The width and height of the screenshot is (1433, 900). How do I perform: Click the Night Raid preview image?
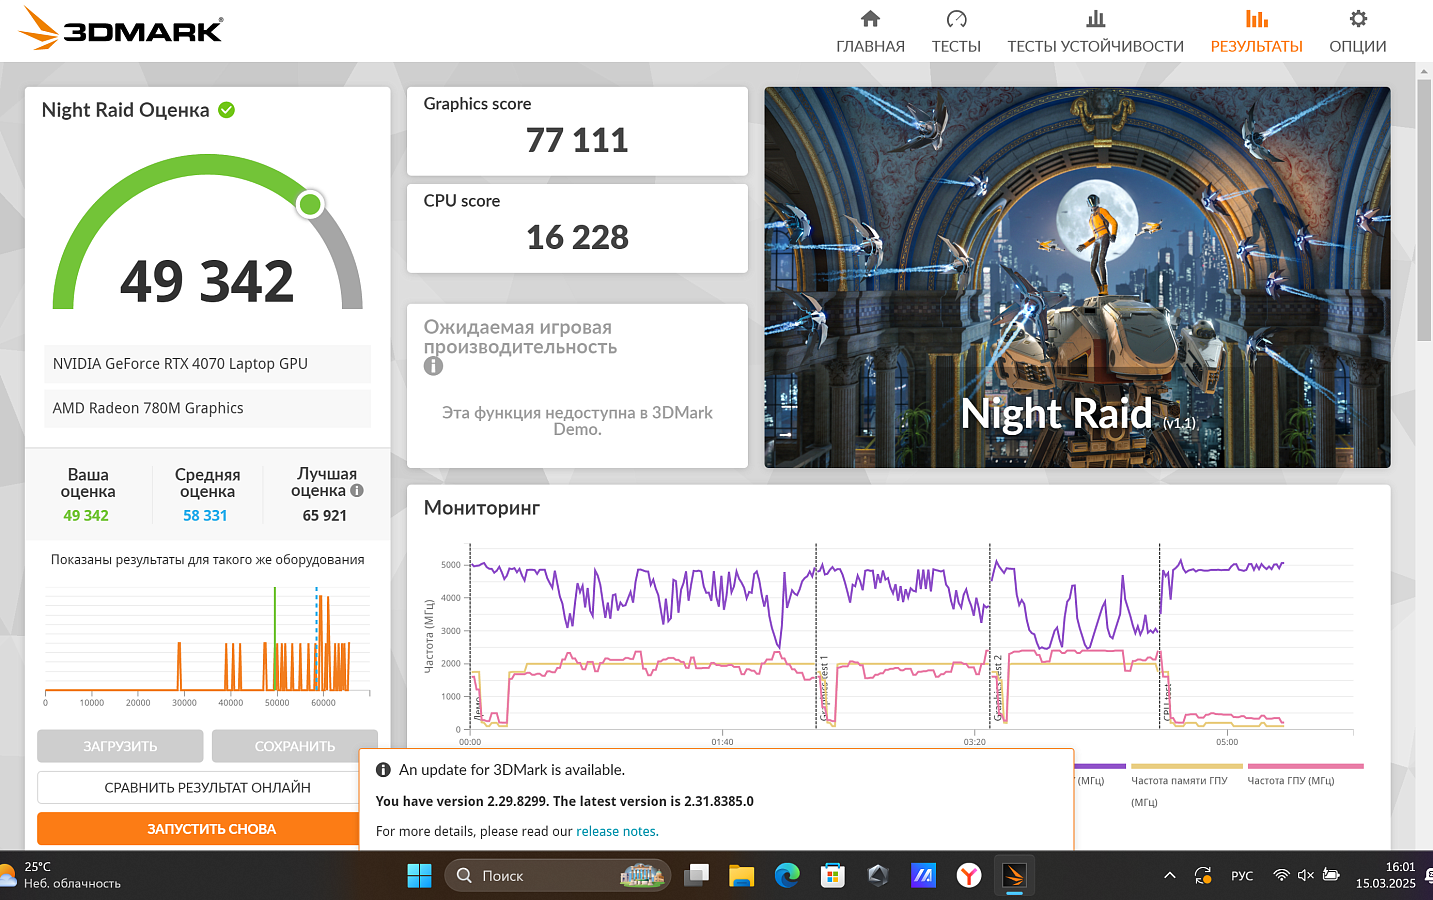tap(1077, 277)
